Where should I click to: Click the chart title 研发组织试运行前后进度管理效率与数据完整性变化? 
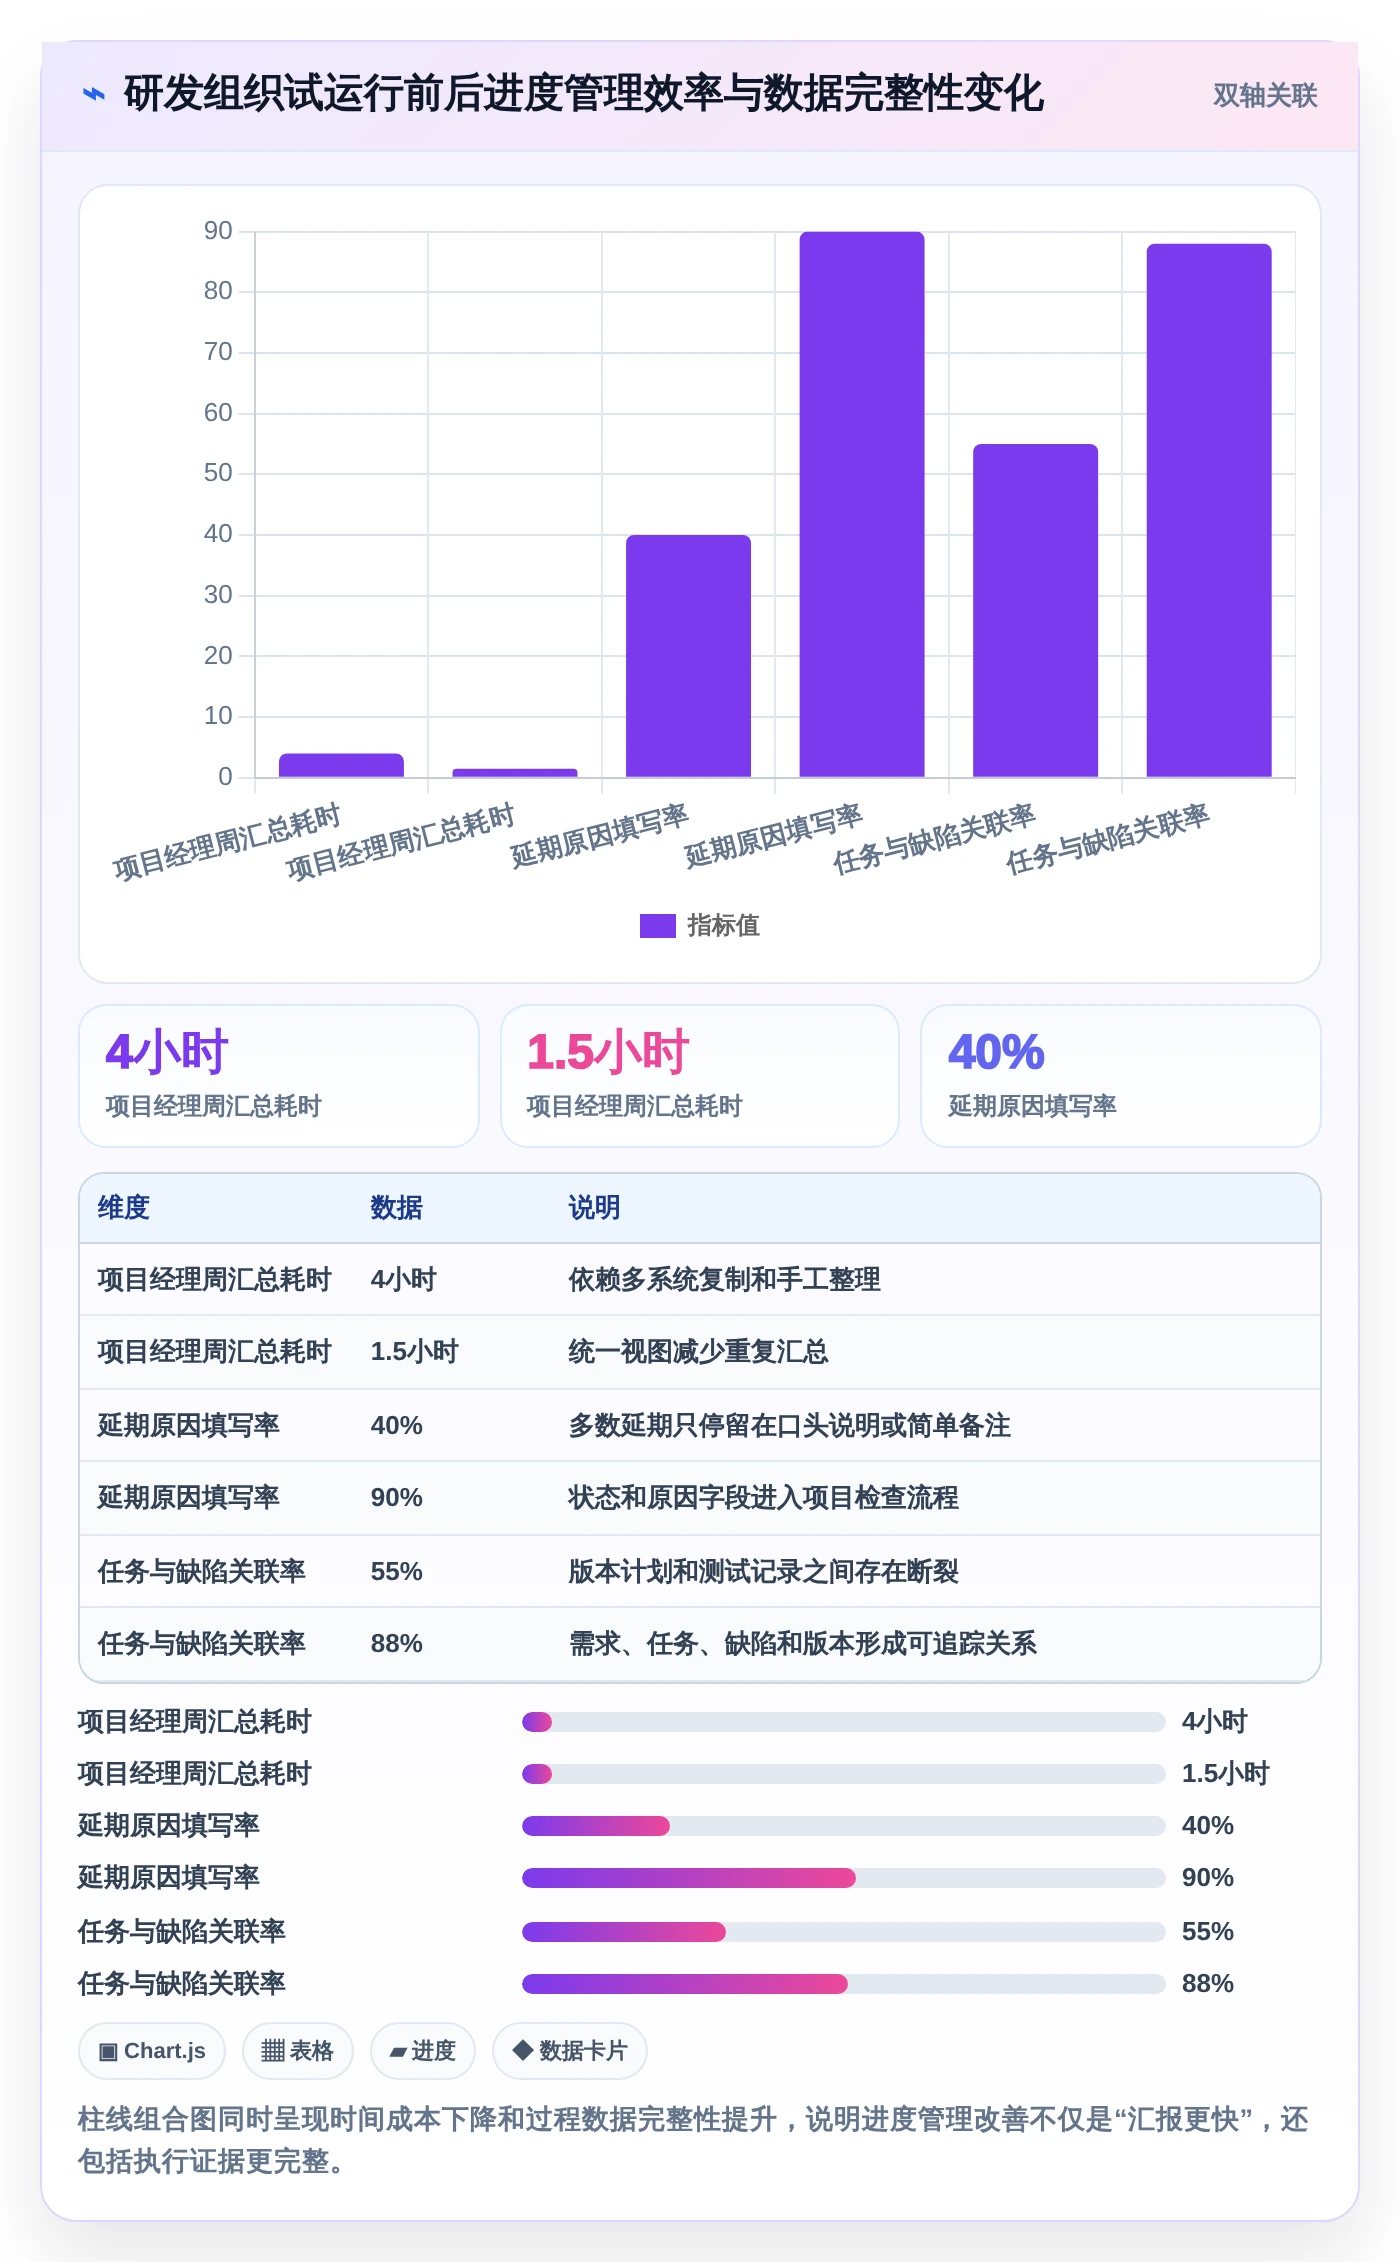pos(584,94)
